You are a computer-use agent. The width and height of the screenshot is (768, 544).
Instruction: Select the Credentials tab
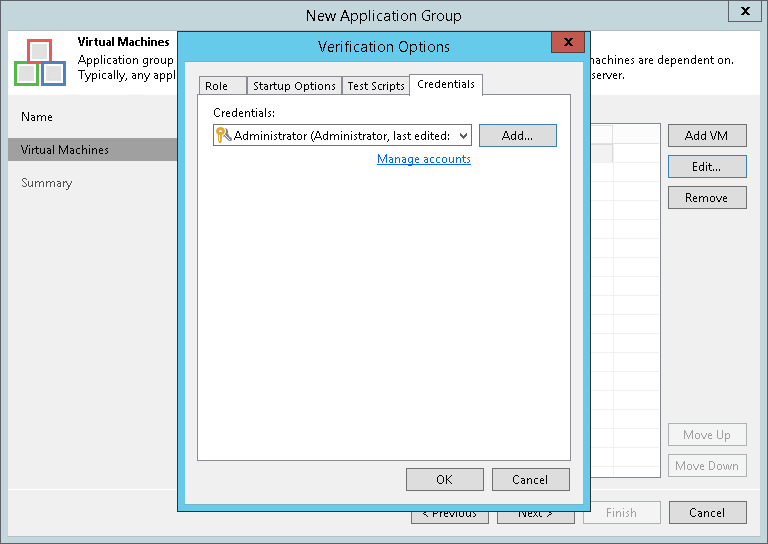[446, 84]
